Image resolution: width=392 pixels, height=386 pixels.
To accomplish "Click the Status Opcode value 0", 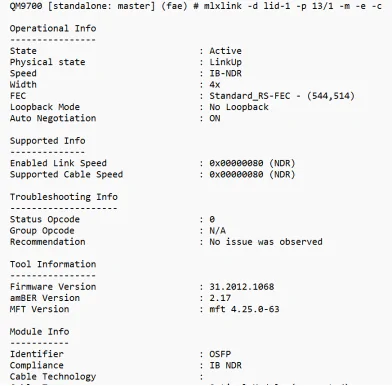I will (212, 219).
